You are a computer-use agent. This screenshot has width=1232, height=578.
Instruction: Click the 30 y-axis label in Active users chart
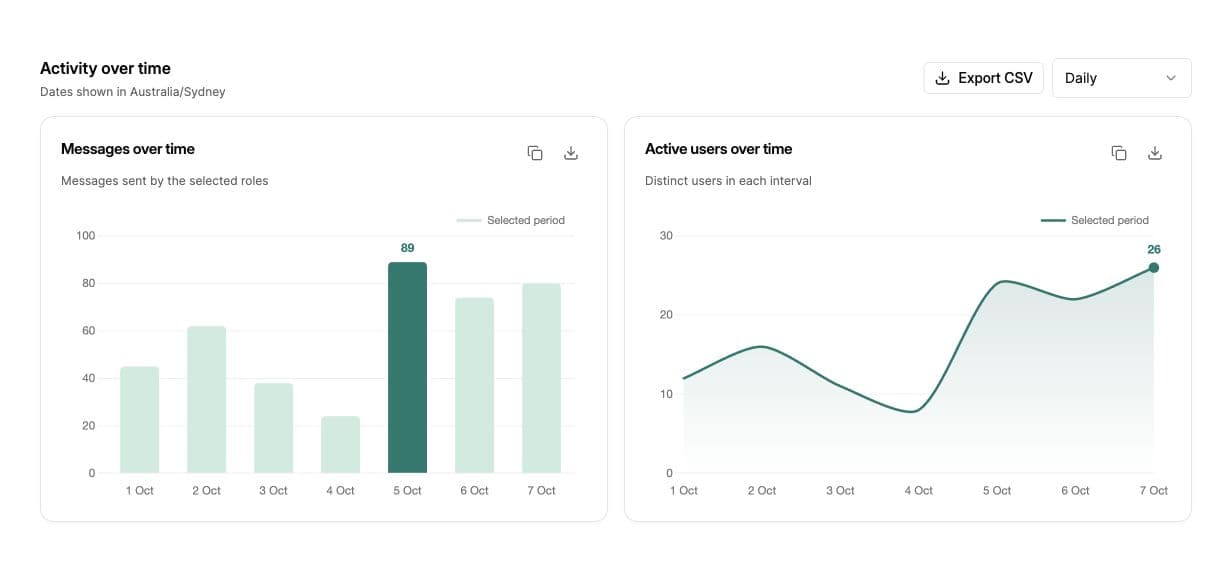pyautogui.click(x=666, y=236)
